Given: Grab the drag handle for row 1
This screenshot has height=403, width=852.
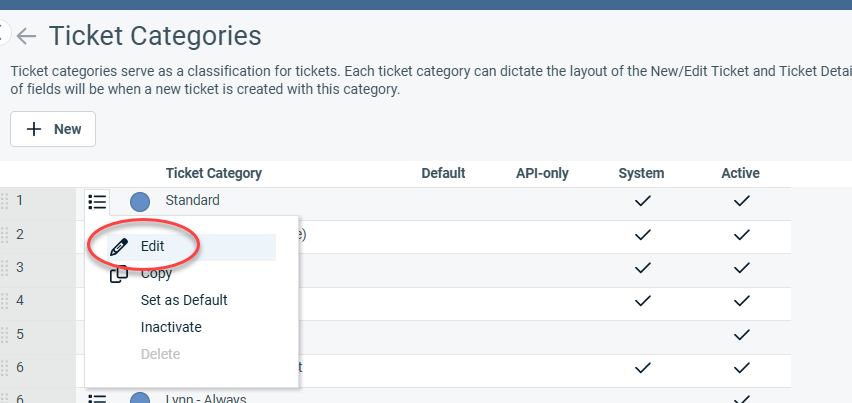Looking at the screenshot, I should [x=5, y=201].
